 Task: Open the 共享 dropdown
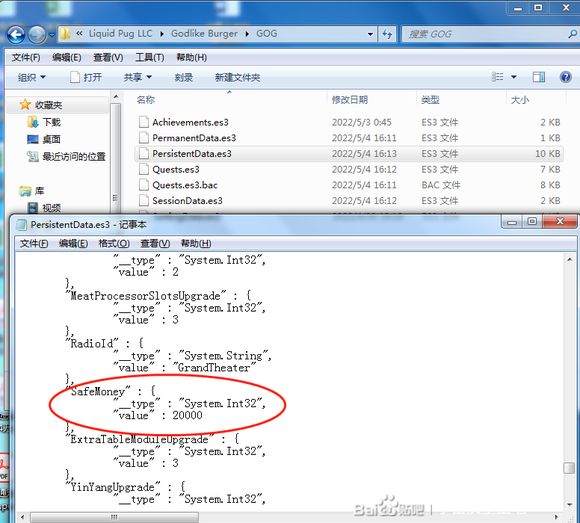pyautogui.click(x=138, y=77)
